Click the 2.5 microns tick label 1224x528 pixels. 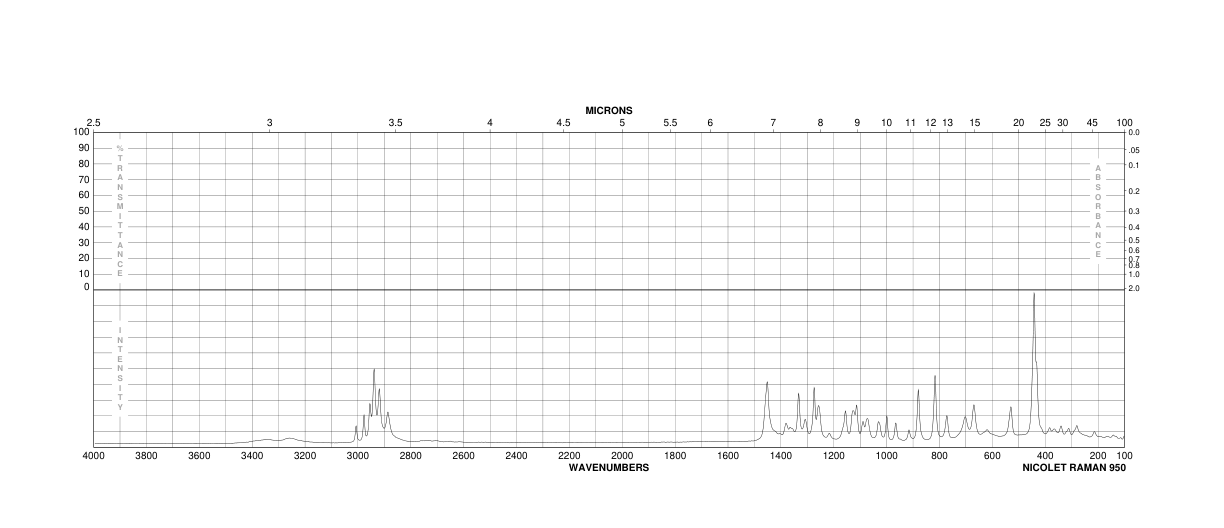94,123
